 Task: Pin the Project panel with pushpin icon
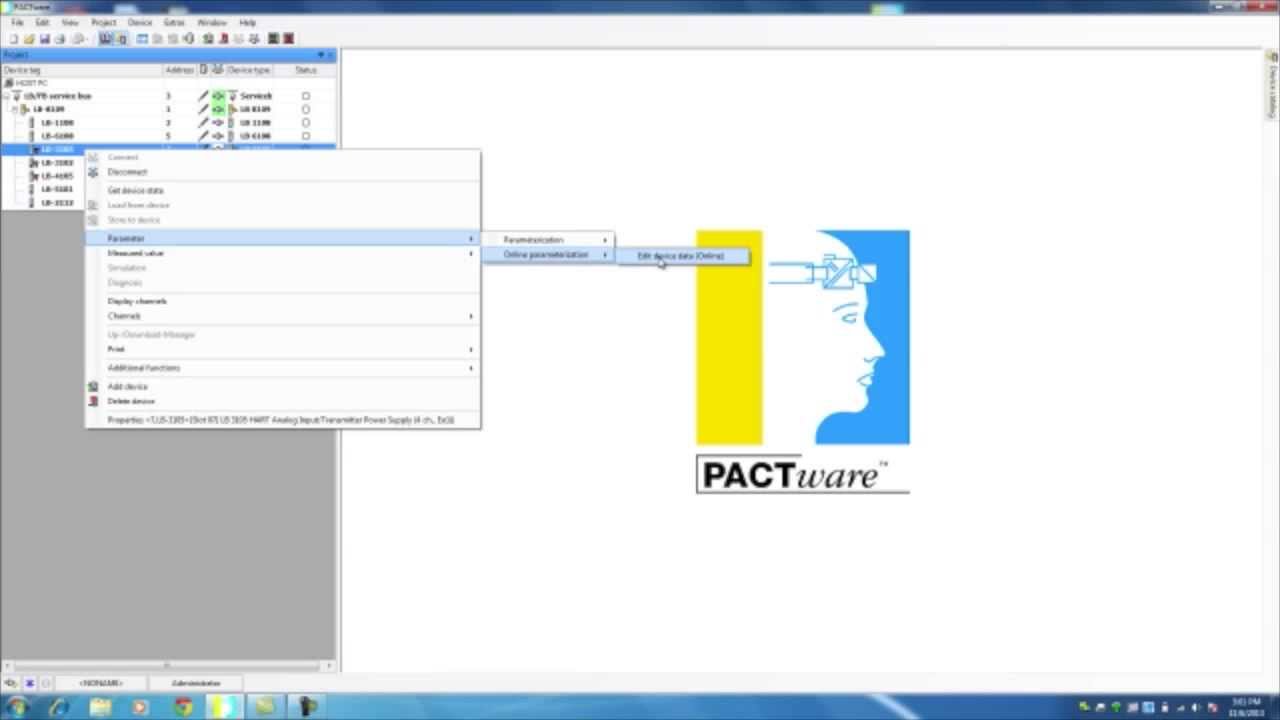321,55
